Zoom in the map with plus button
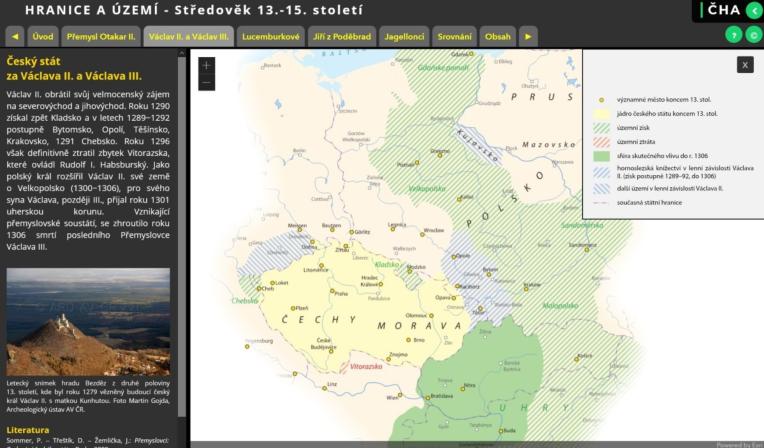 (207, 65)
